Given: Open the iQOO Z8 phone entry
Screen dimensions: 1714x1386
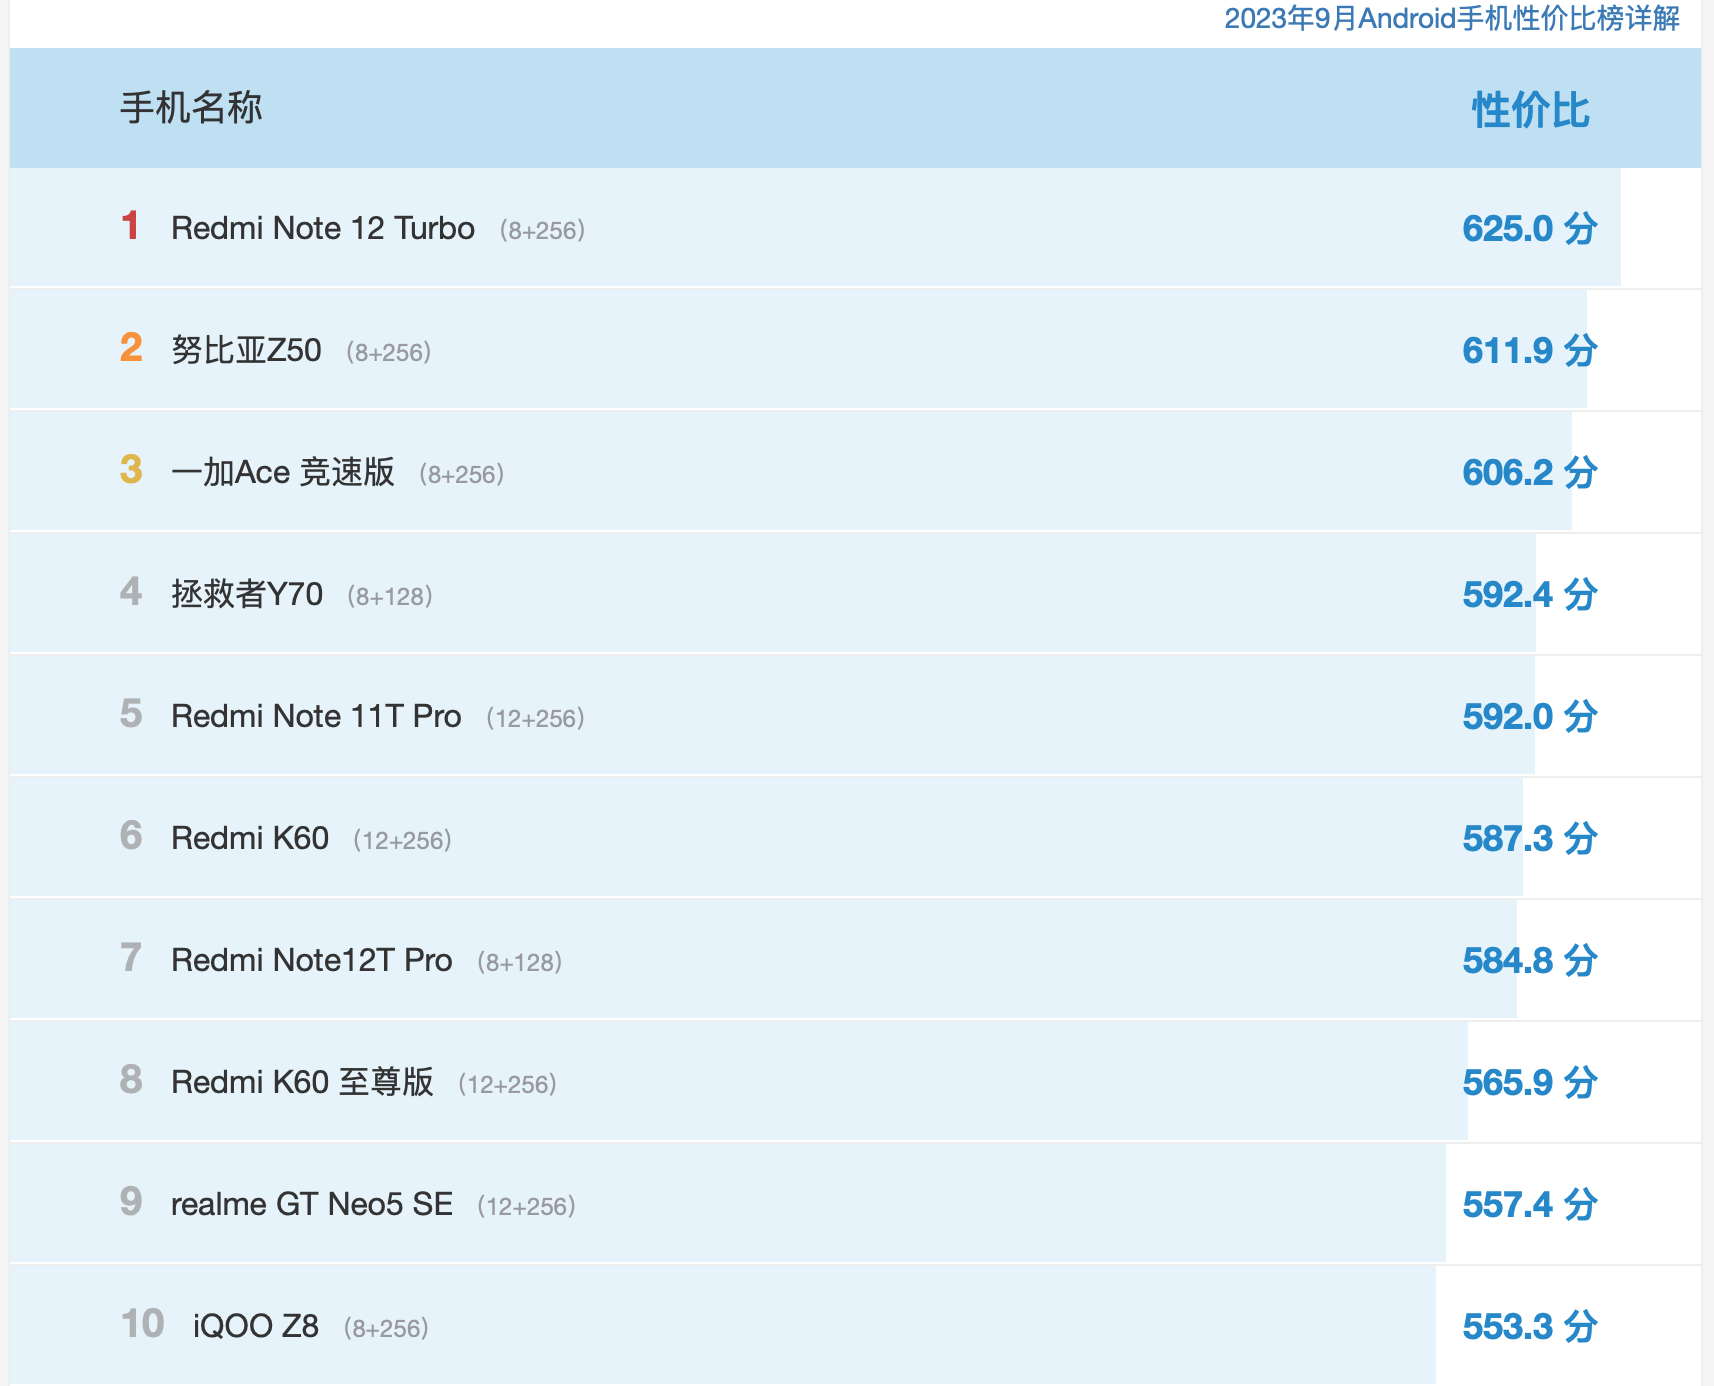Looking at the screenshot, I should pos(255,1327).
